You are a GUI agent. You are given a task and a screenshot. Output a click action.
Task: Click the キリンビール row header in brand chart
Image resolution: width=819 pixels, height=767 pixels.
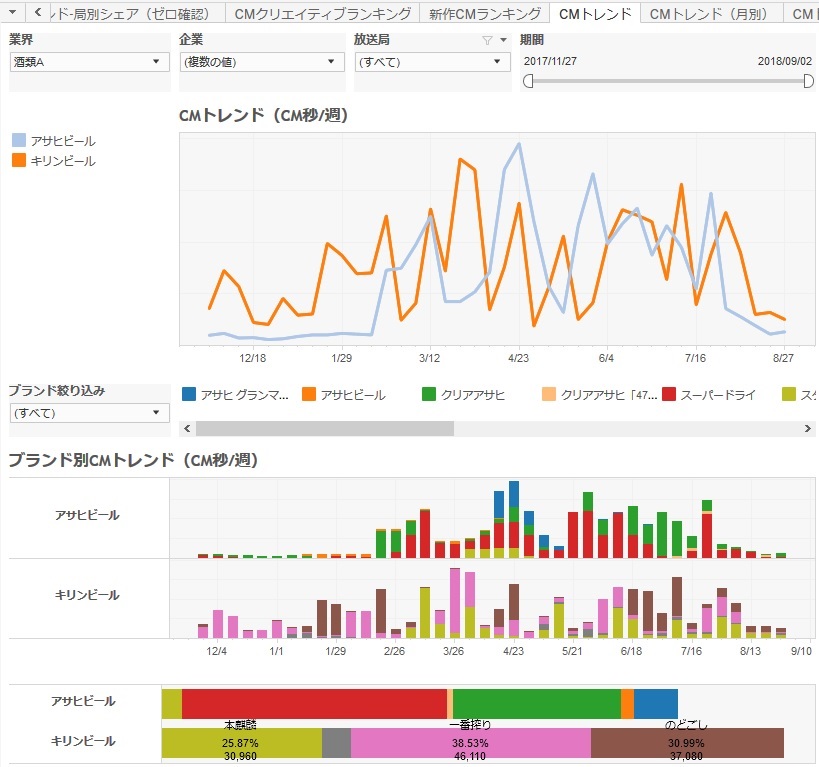(87, 595)
